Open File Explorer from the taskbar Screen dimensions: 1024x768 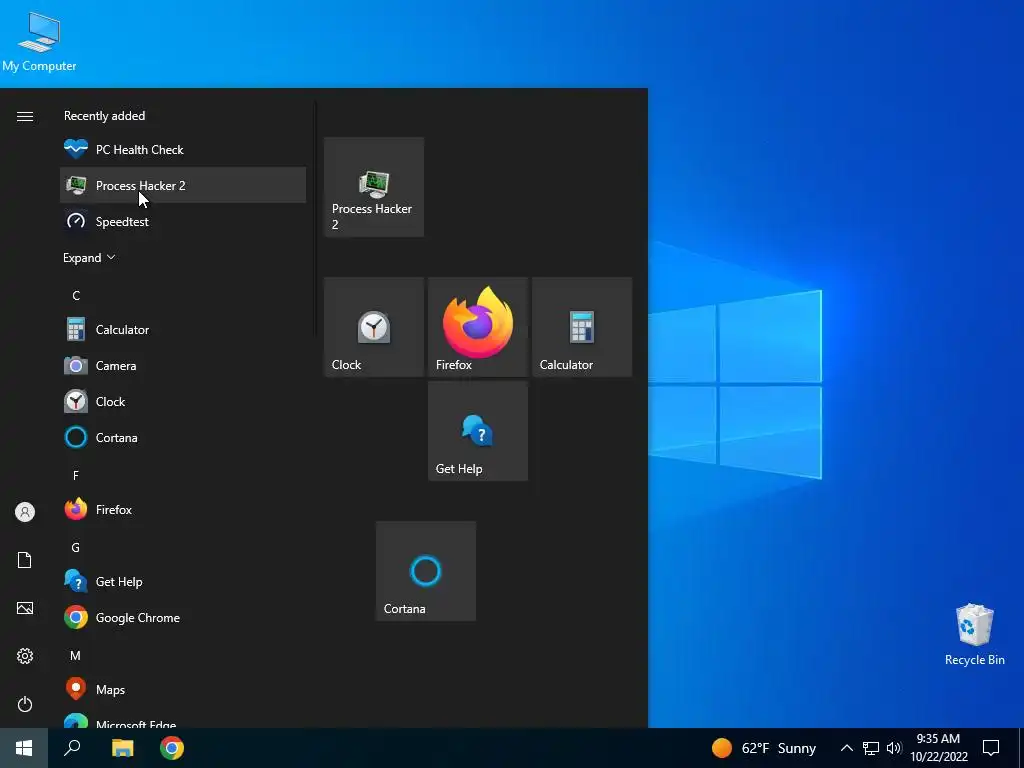[122, 748]
